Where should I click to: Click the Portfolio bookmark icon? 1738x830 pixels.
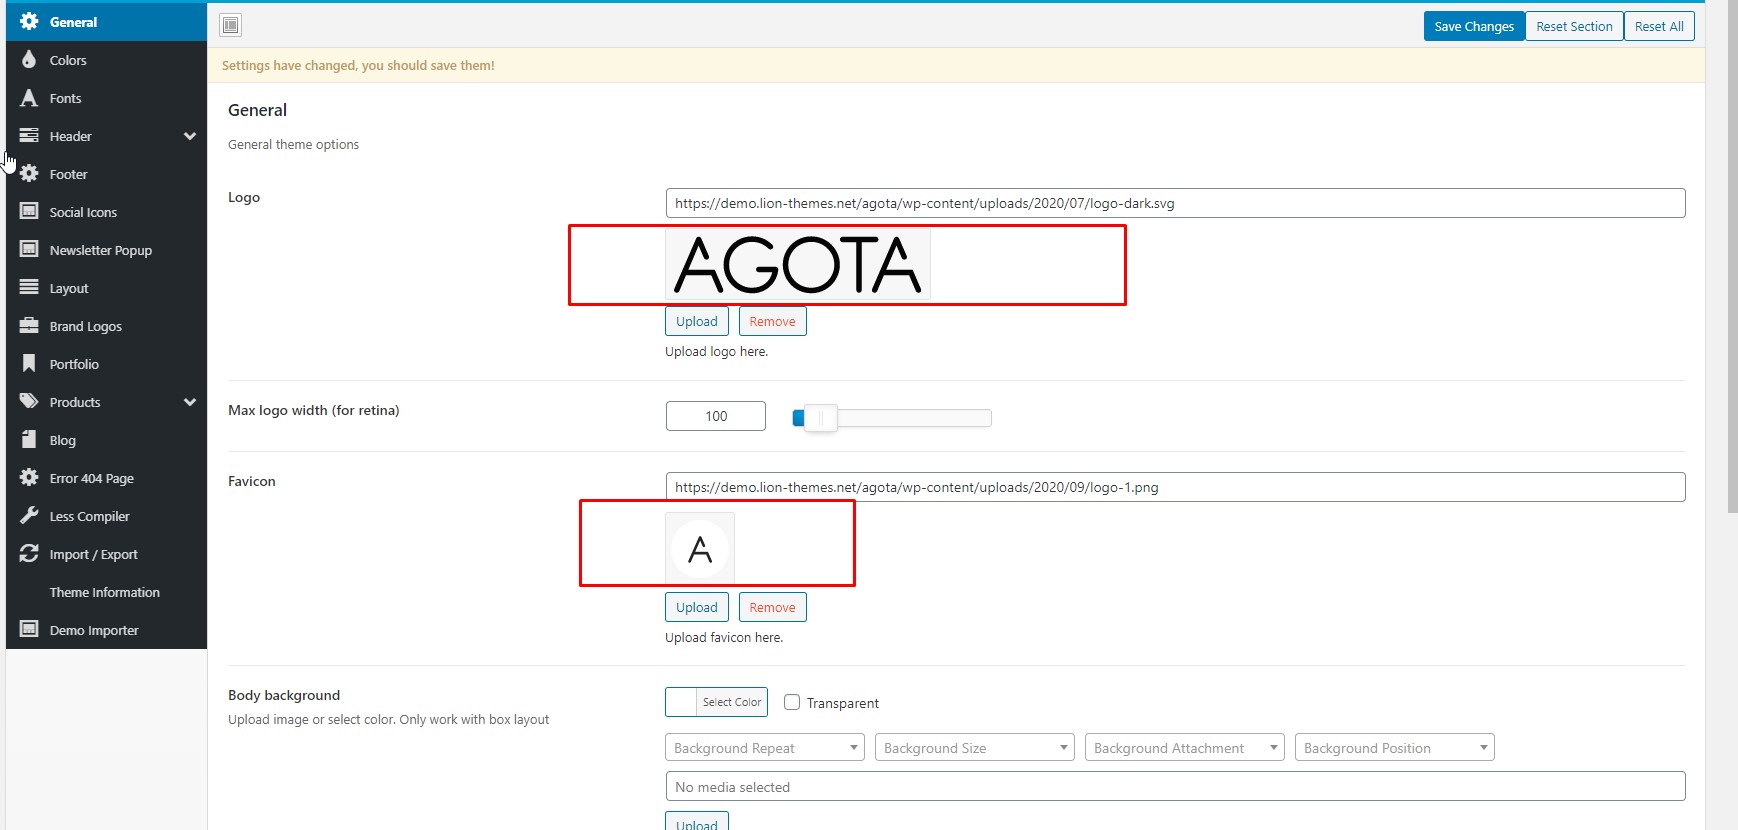[x=29, y=364]
